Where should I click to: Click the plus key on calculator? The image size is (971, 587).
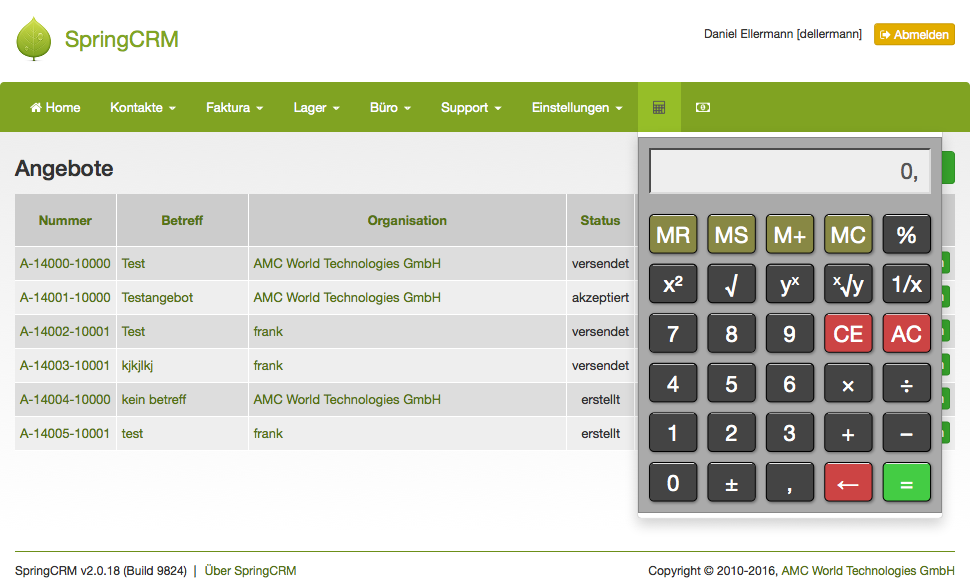(848, 433)
